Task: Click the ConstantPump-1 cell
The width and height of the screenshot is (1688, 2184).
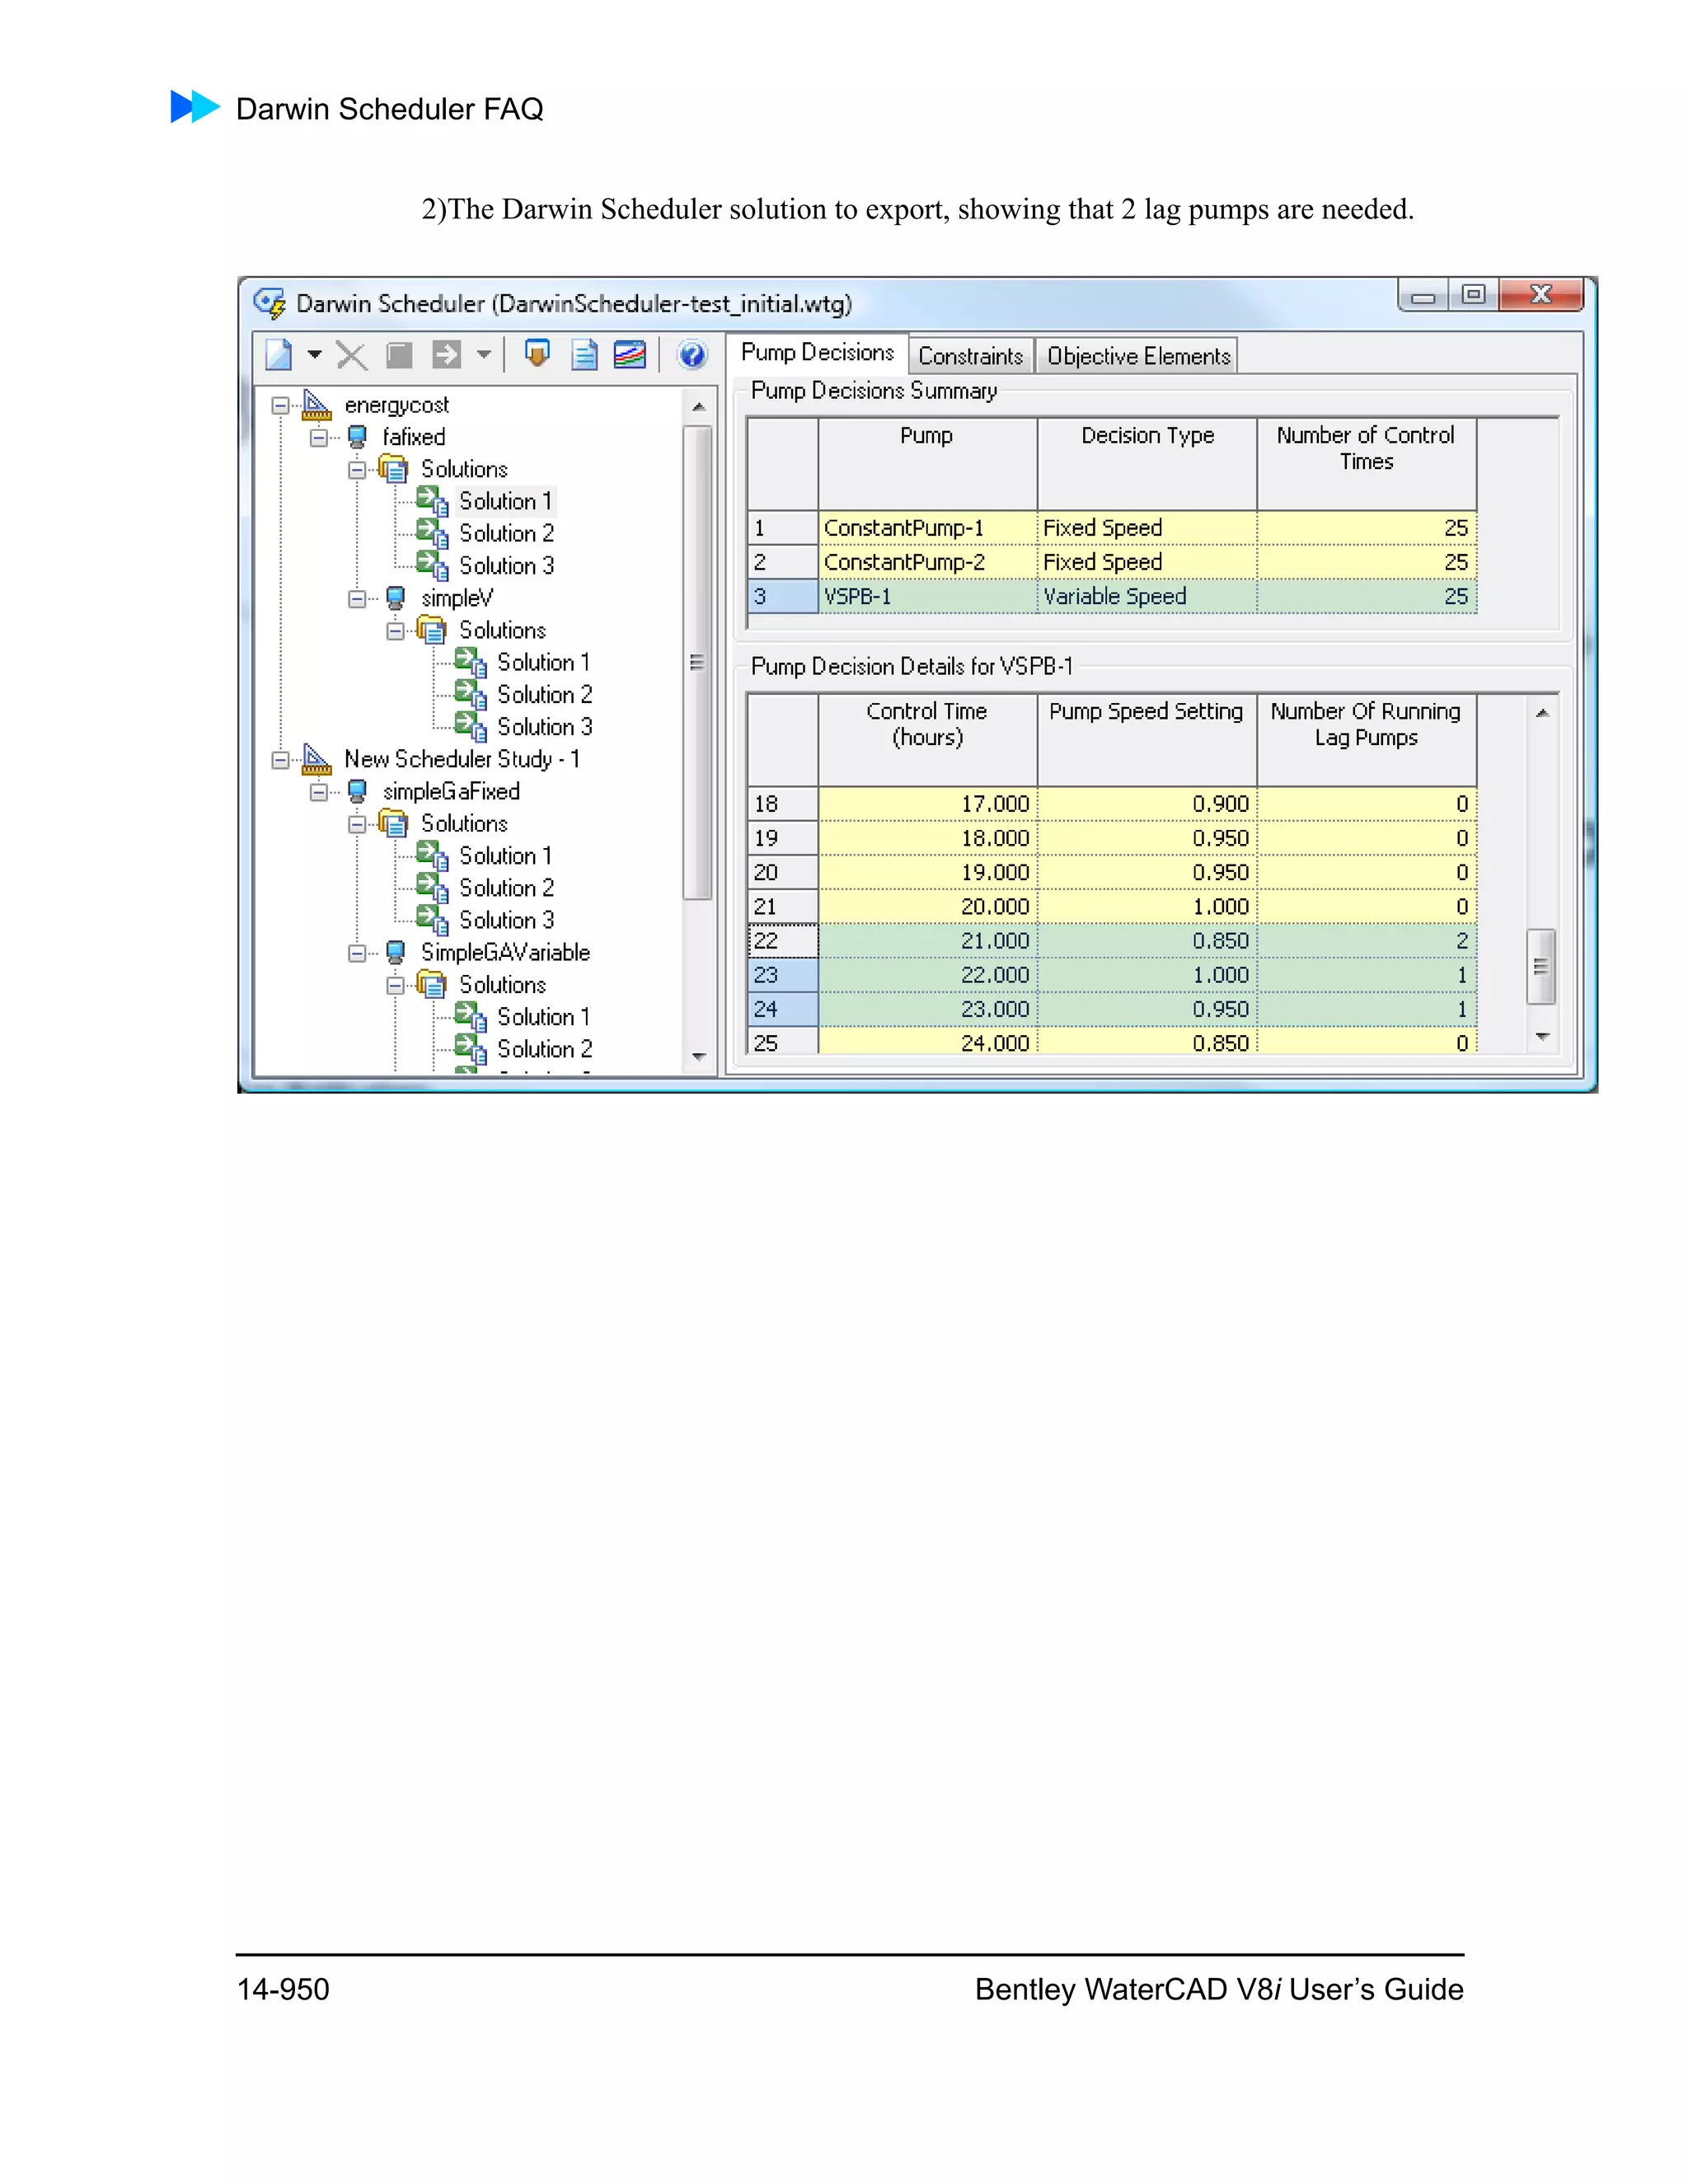Action: [x=927, y=528]
